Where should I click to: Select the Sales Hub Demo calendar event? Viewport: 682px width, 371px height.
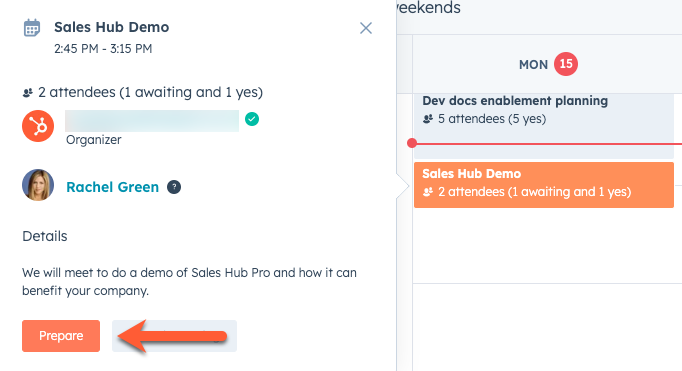point(544,185)
